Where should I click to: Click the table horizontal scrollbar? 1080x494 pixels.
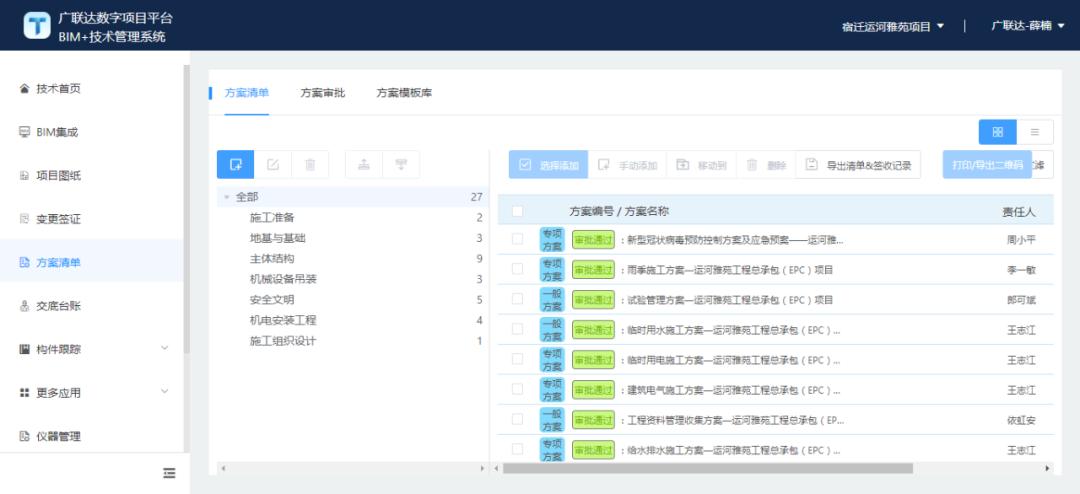[x=707, y=468]
